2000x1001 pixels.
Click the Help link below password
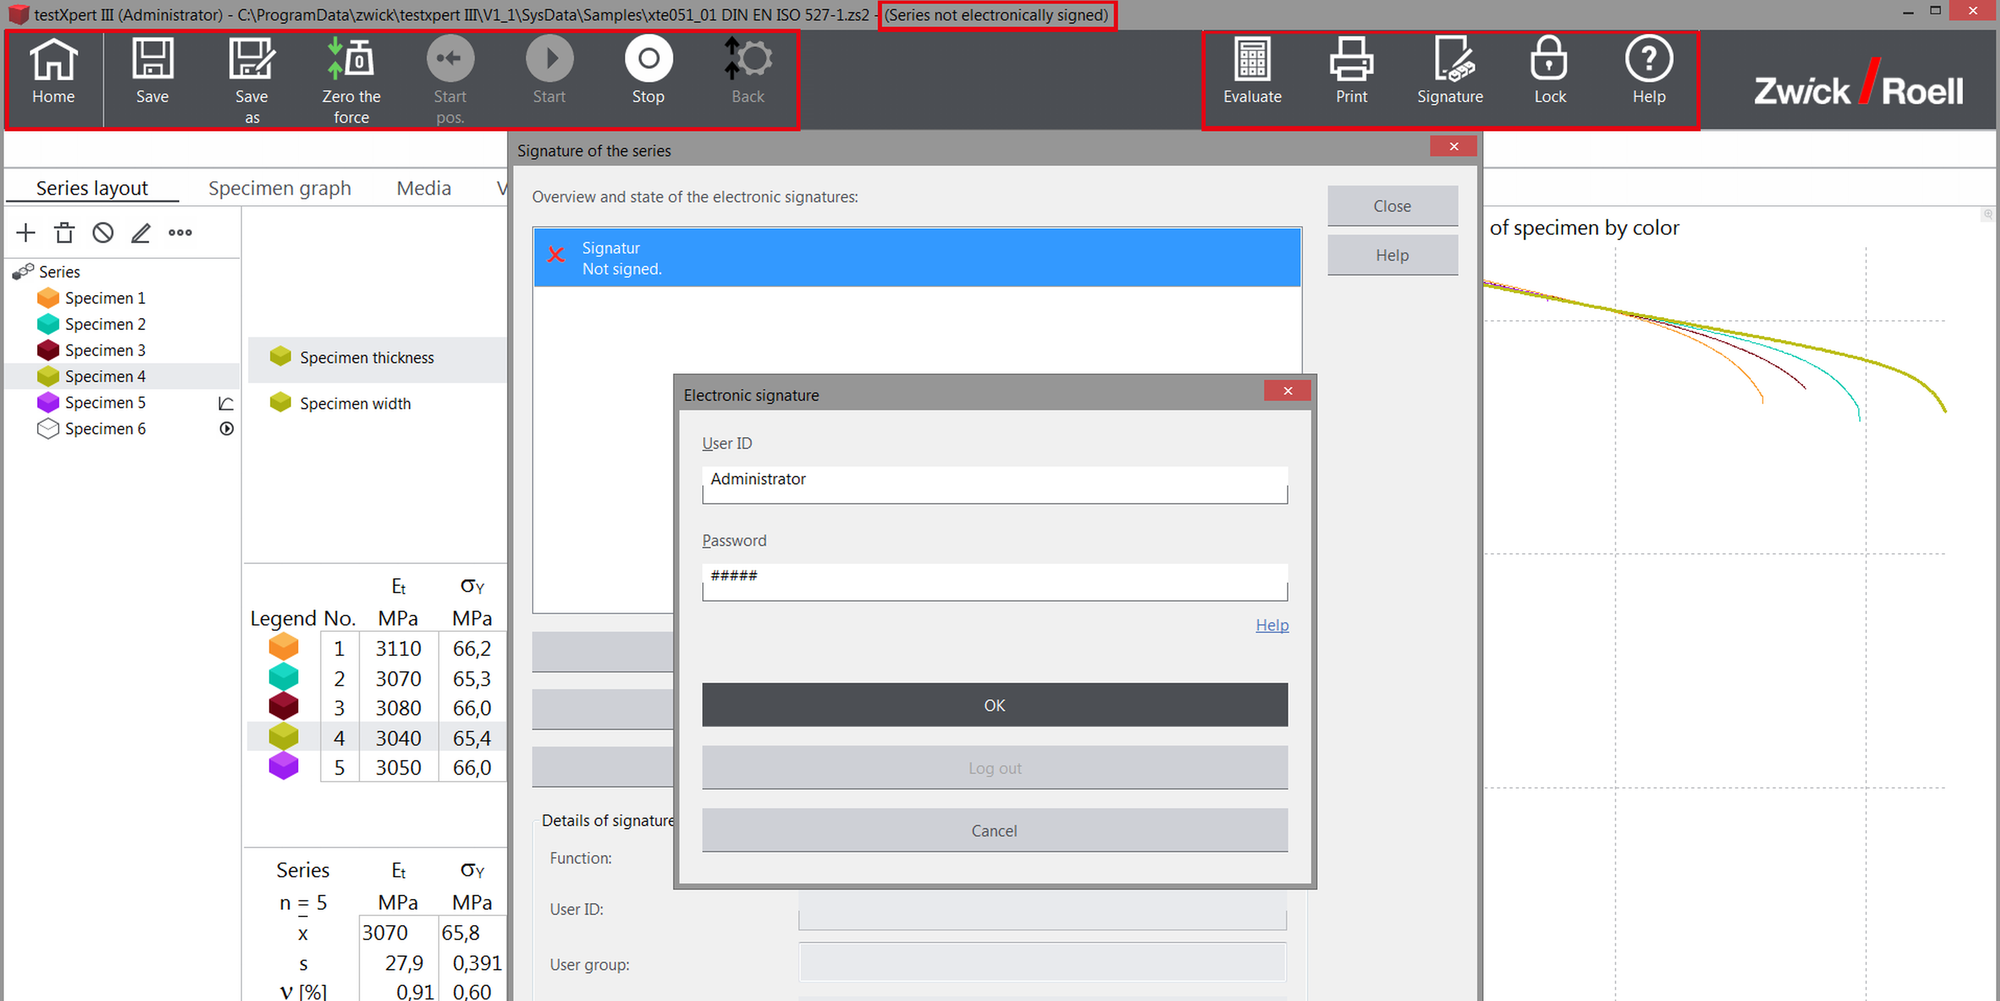click(x=1271, y=625)
